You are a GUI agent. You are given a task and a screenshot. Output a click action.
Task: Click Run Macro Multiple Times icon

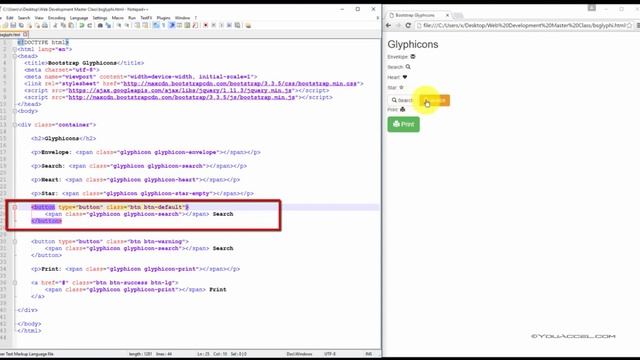point(229,25)
